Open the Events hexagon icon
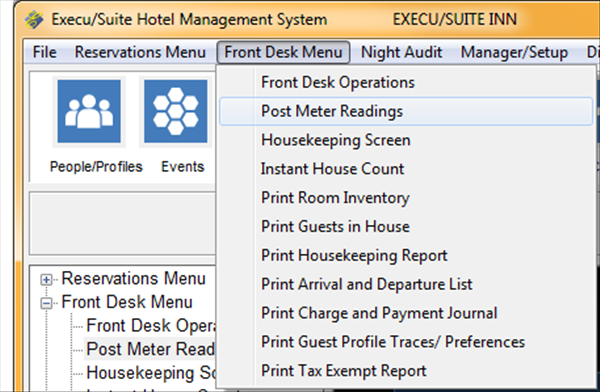The image size is (600, 392). pyautogui.click(x=176, y=111)
